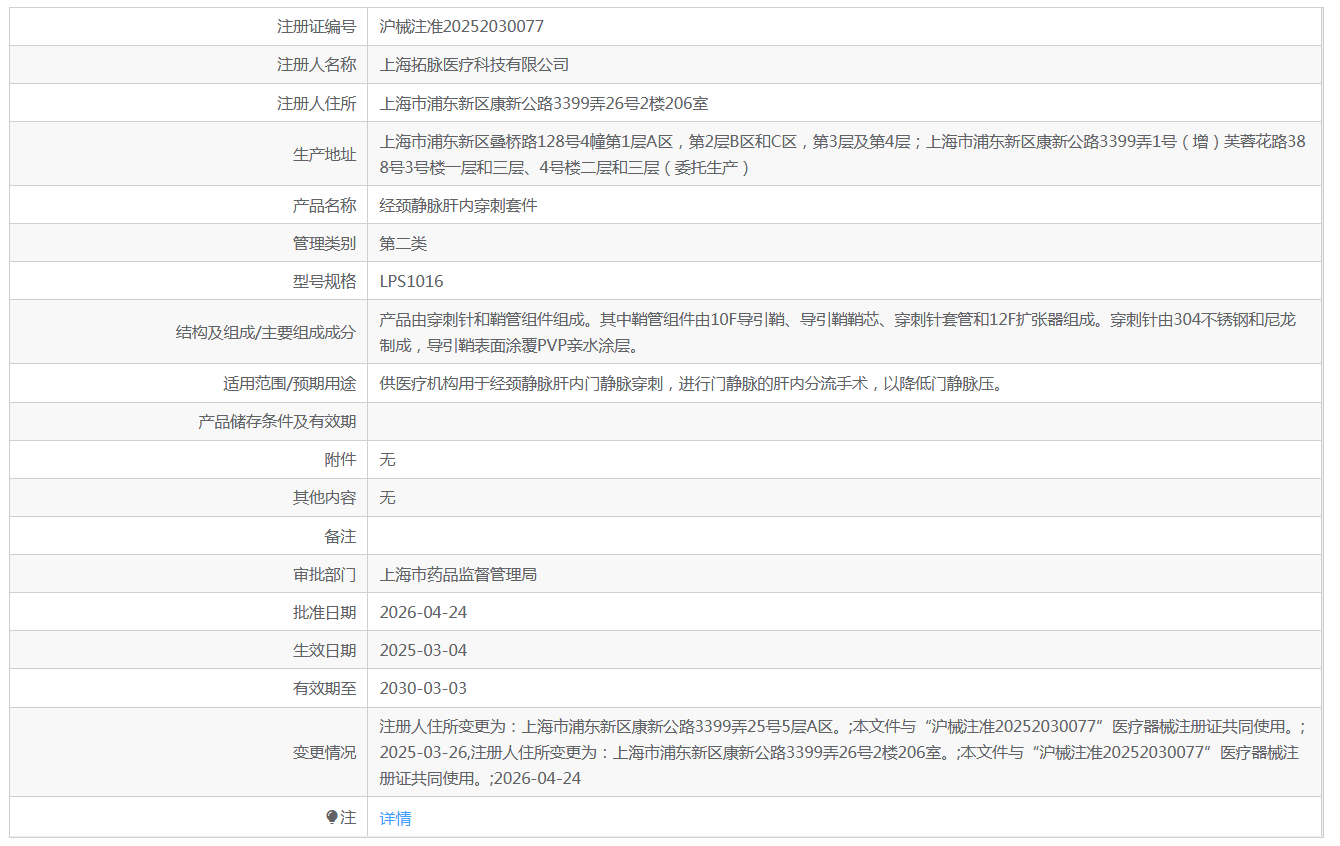Click the 生产地址 label

(324, 154)
